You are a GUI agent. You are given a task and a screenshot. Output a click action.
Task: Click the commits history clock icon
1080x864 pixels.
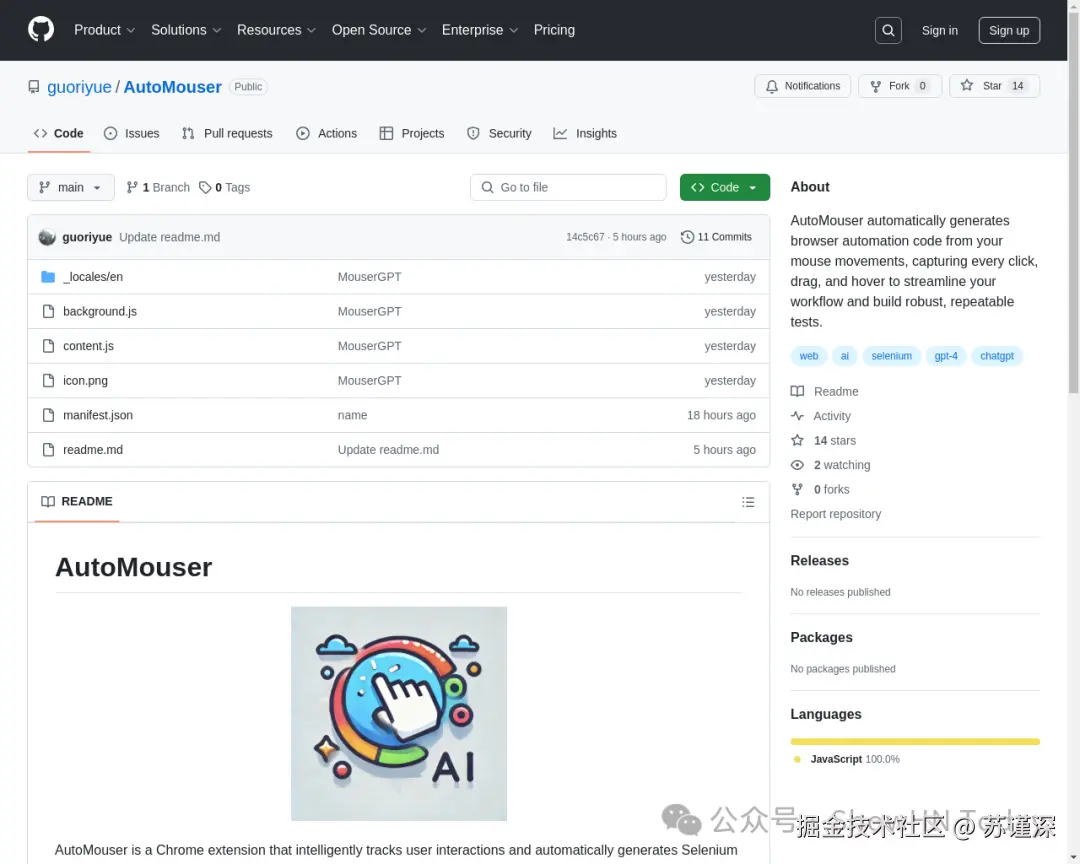click(687, 237)
